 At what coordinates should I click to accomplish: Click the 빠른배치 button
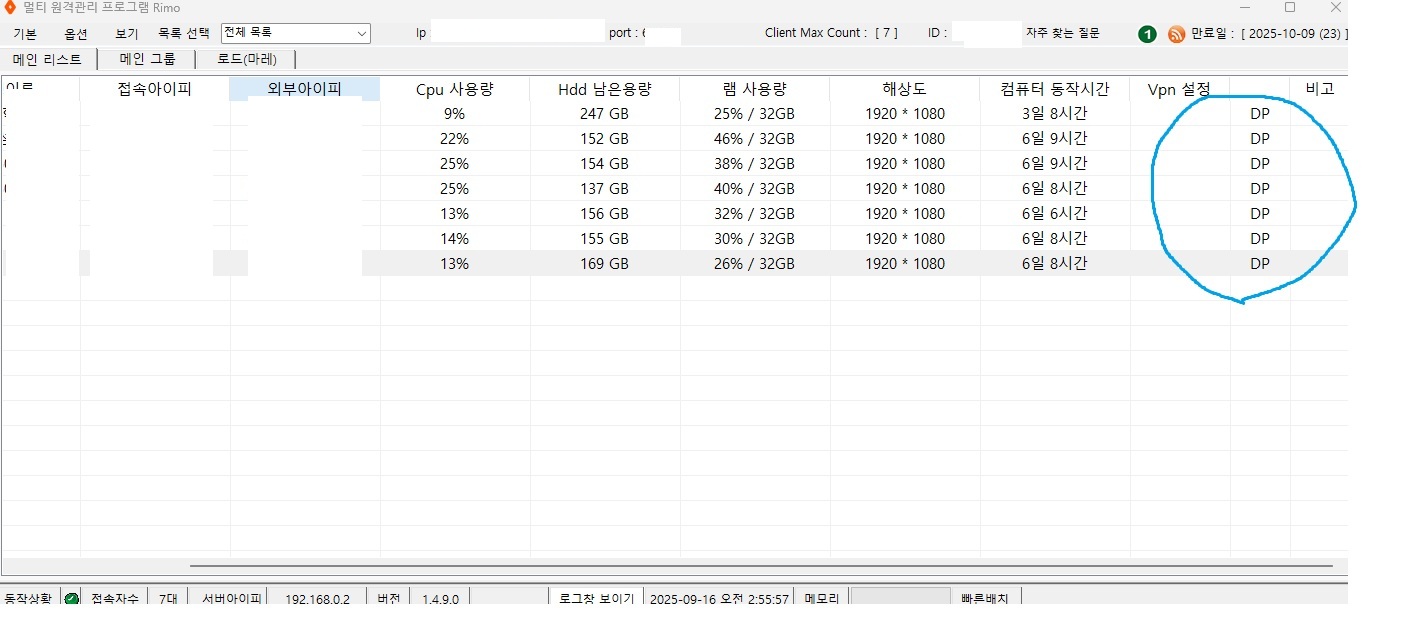(984, 599)
